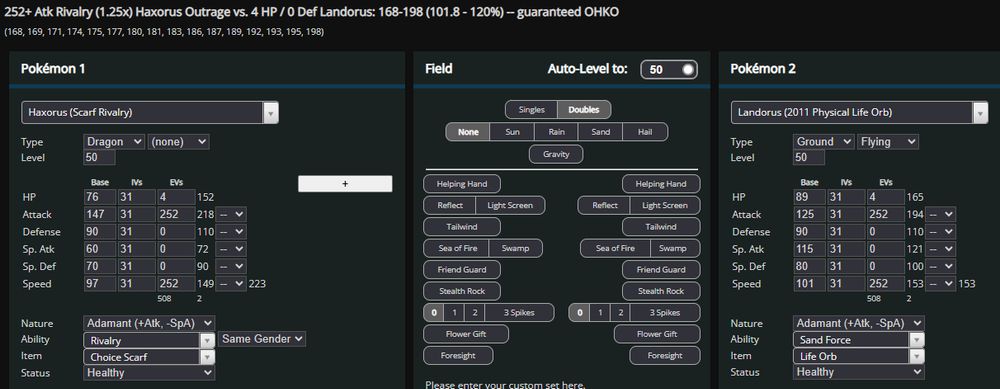1000x389 pixels.
Task: Enable Tailwind for Pokémon 2 side
Action: [x=661, y=226]
